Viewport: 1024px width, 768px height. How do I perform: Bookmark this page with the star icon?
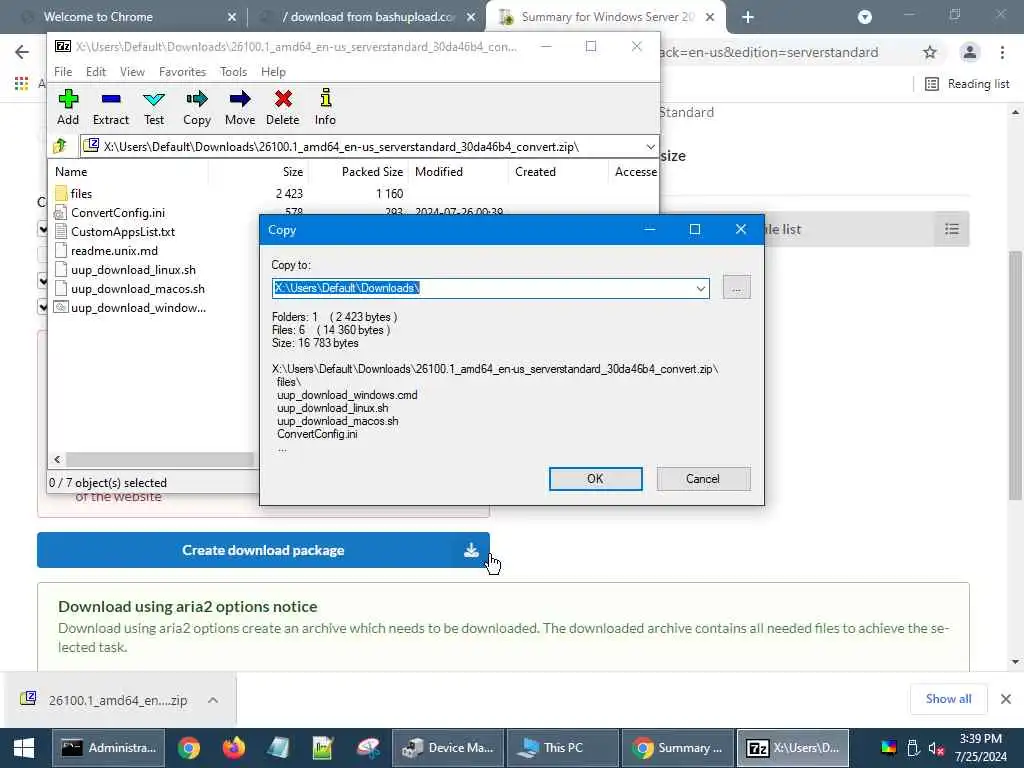pos(930,52)
